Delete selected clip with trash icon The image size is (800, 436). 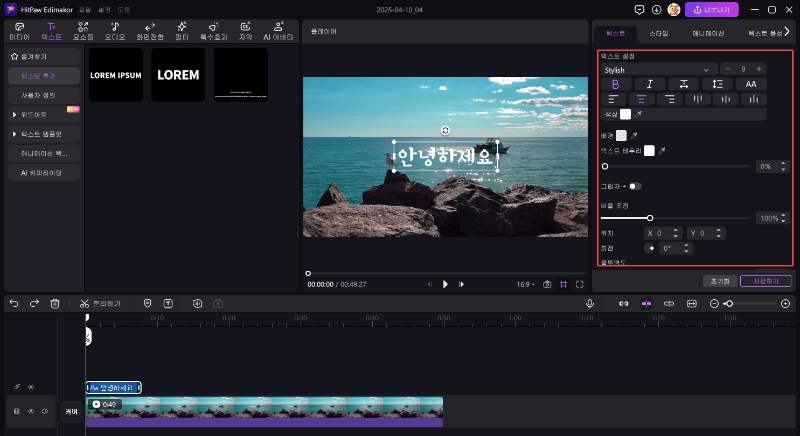coord(55,303)
